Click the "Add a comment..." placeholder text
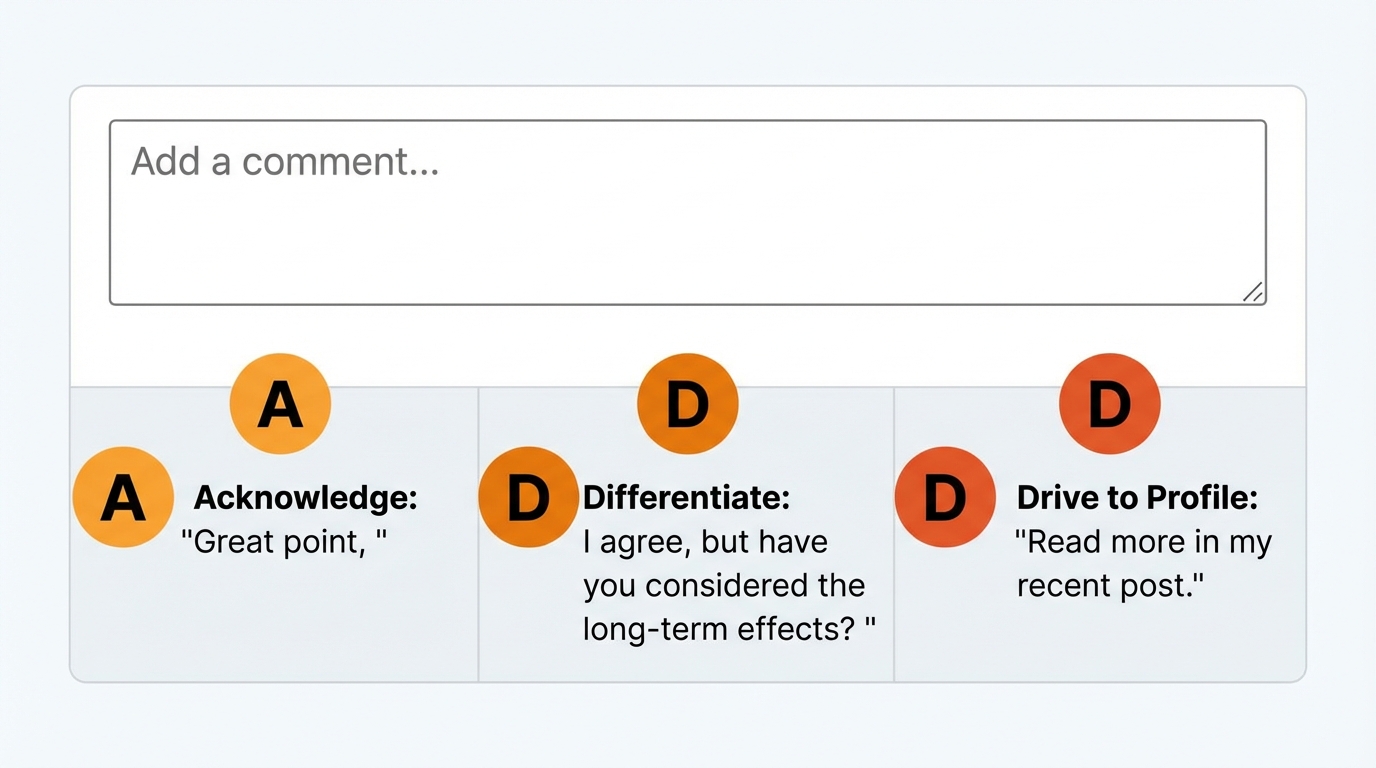This screenshot has height=768, width=1376. coord(285,161)
